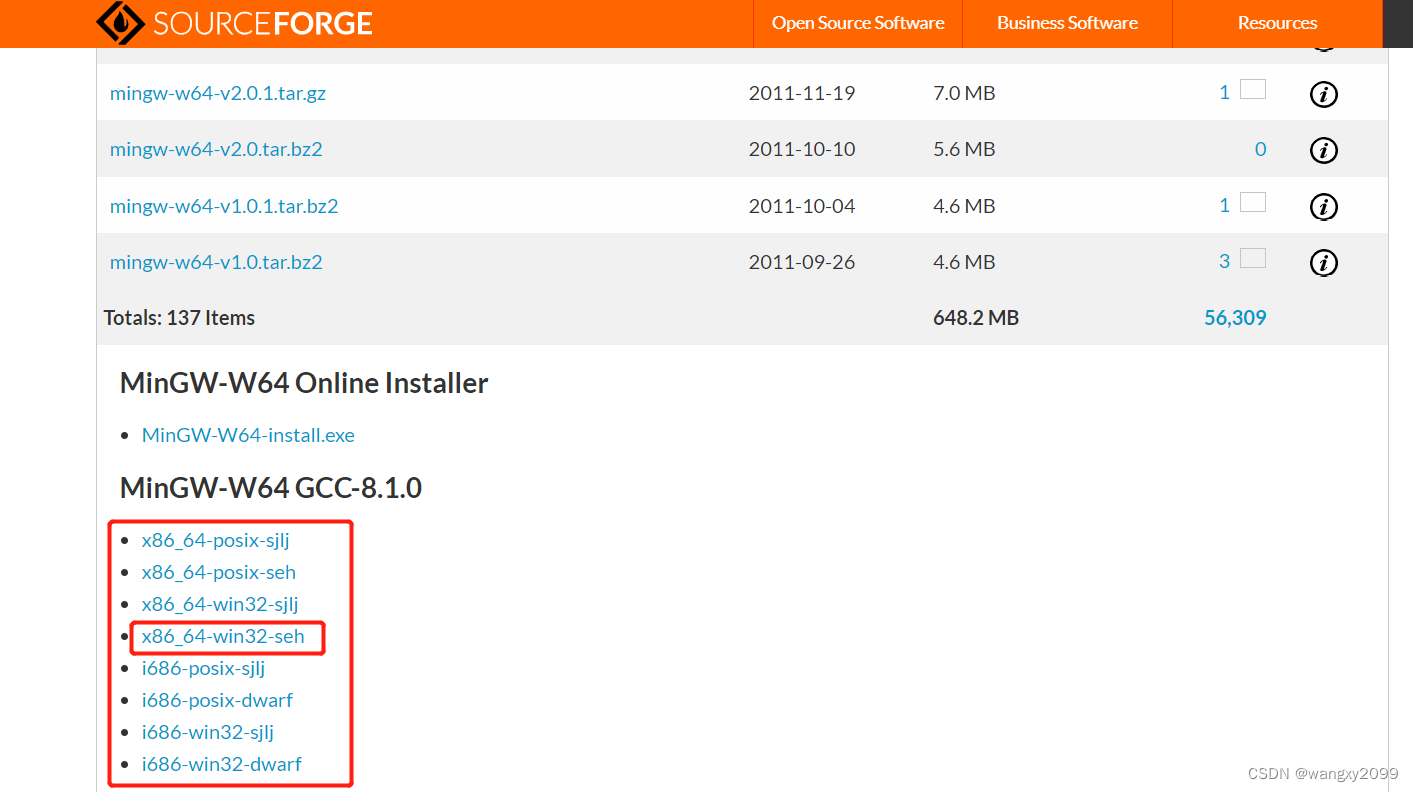Viewport: 1413px width, 792px height.
Task: Open the SourceForge logo home link
Action: coord(235,22)
